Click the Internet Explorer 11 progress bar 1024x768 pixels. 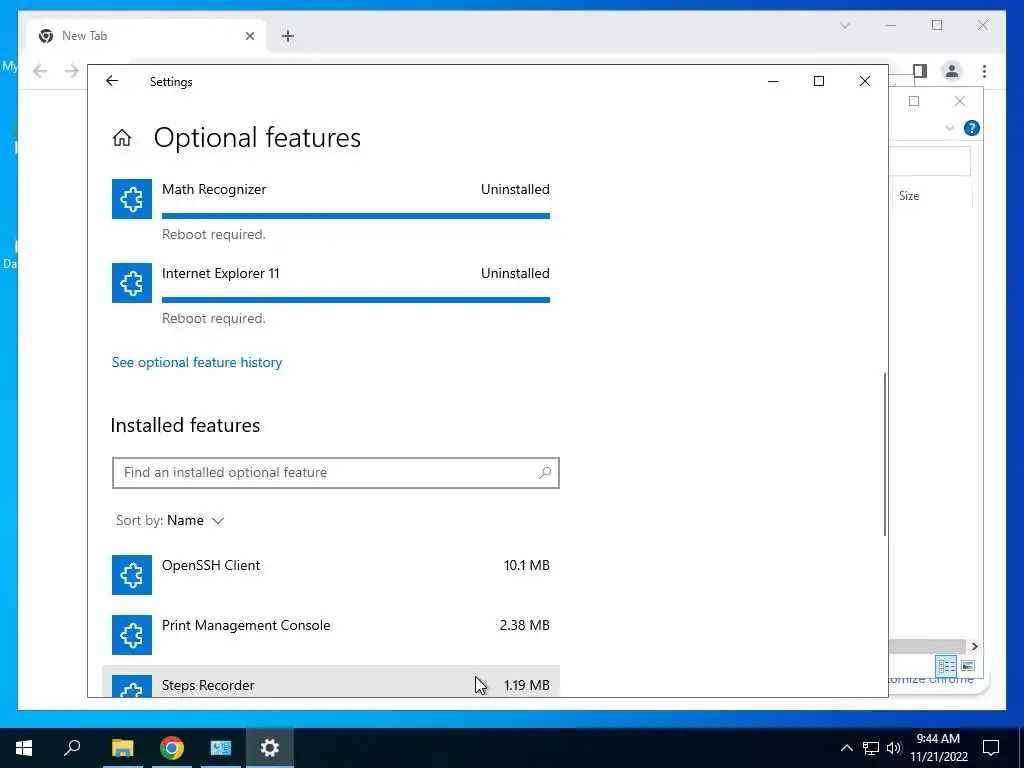point(356,300)
